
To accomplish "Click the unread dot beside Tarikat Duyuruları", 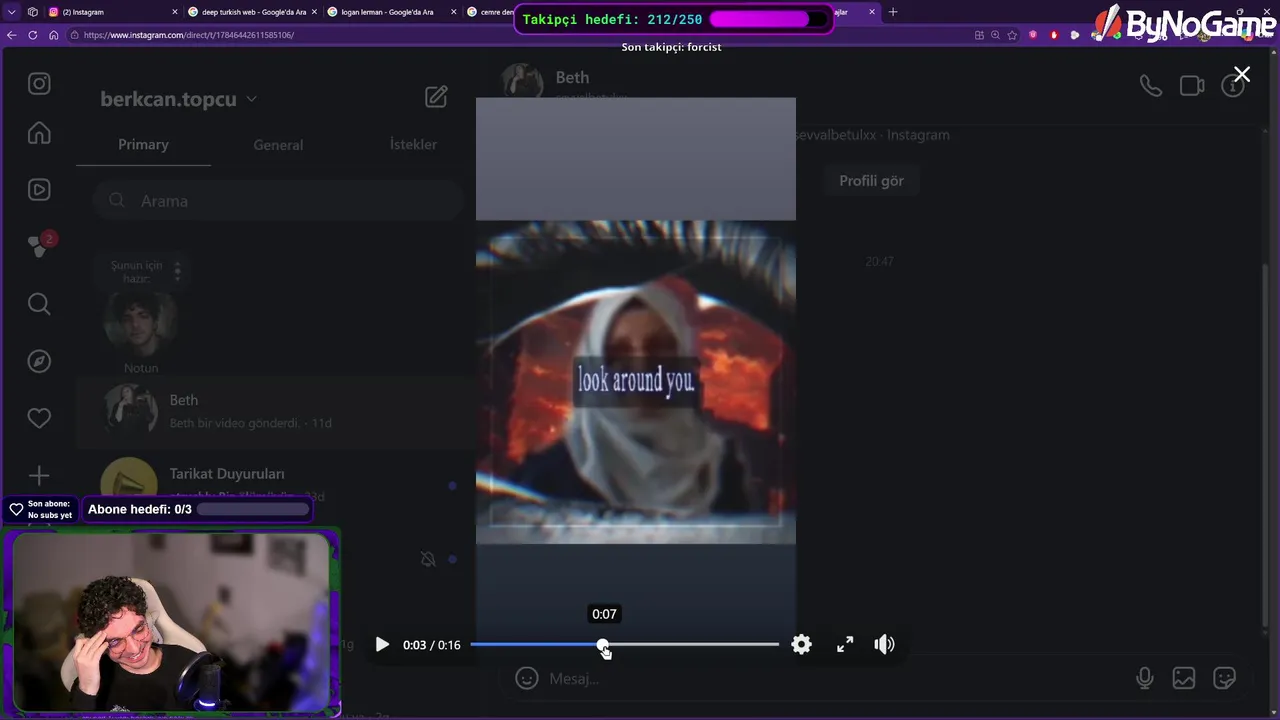I will [x=452, y=486].
